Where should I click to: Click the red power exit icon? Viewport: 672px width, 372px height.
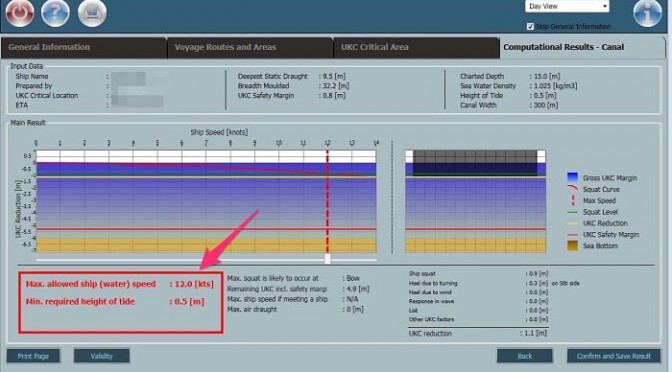(19, 13)
